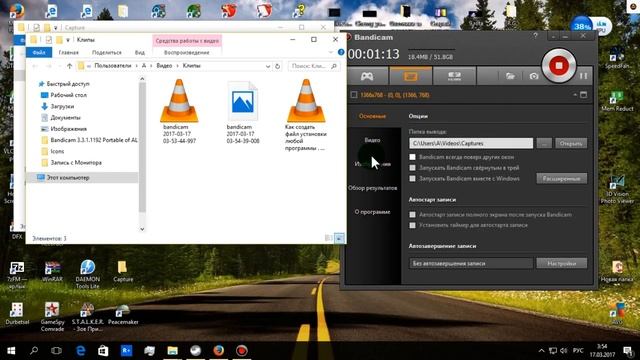The height and width of the screenshot is (360, 640).
Task: Enable 'Установить таймер для автостарта записи'
Action: coord(412,225)
